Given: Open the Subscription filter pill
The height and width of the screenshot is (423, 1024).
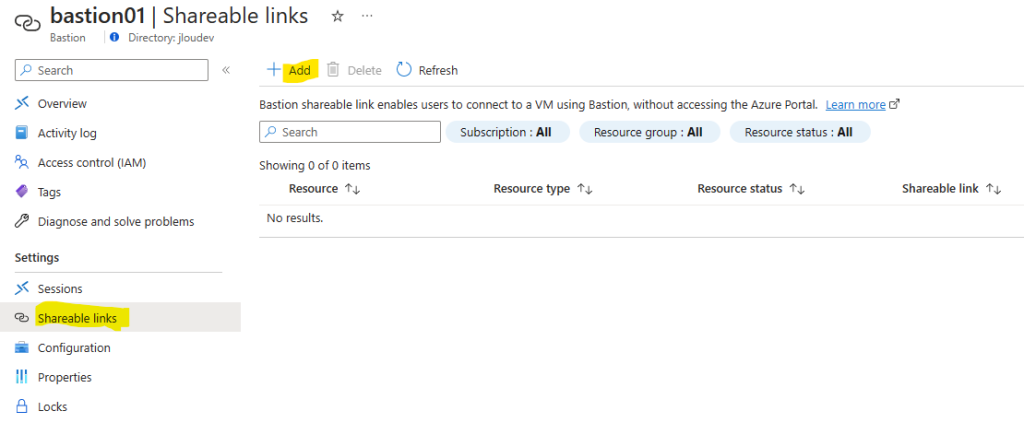Looking at the screenshot, I should (x=507, y=132).
